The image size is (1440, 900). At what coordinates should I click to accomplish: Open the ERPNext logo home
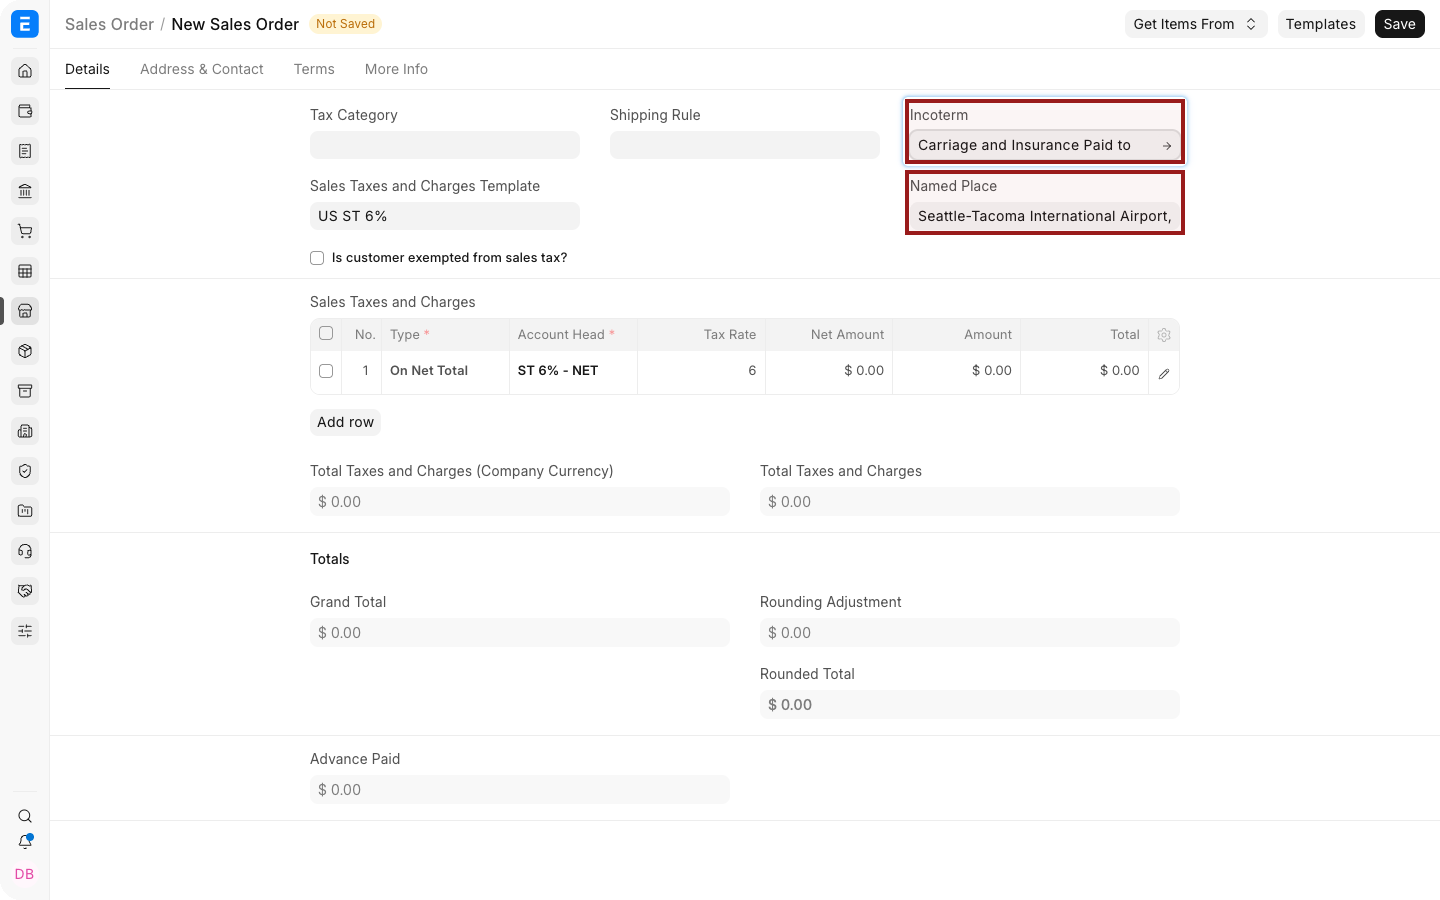pos(25,24)
